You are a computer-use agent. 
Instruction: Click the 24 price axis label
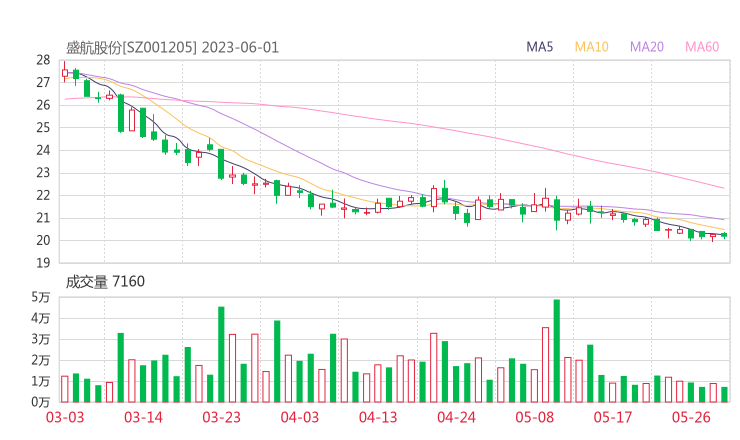43,151
